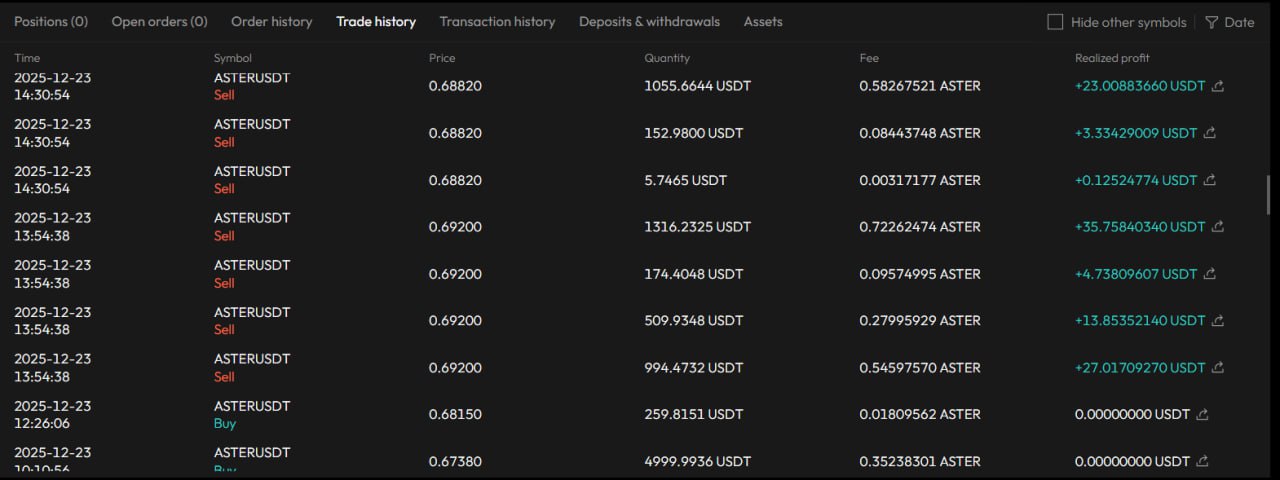Viewport: 1280px width, 480px height.
Task: Share the +23.00883660 USDT profit row
Action: [x=1218, y=86]
